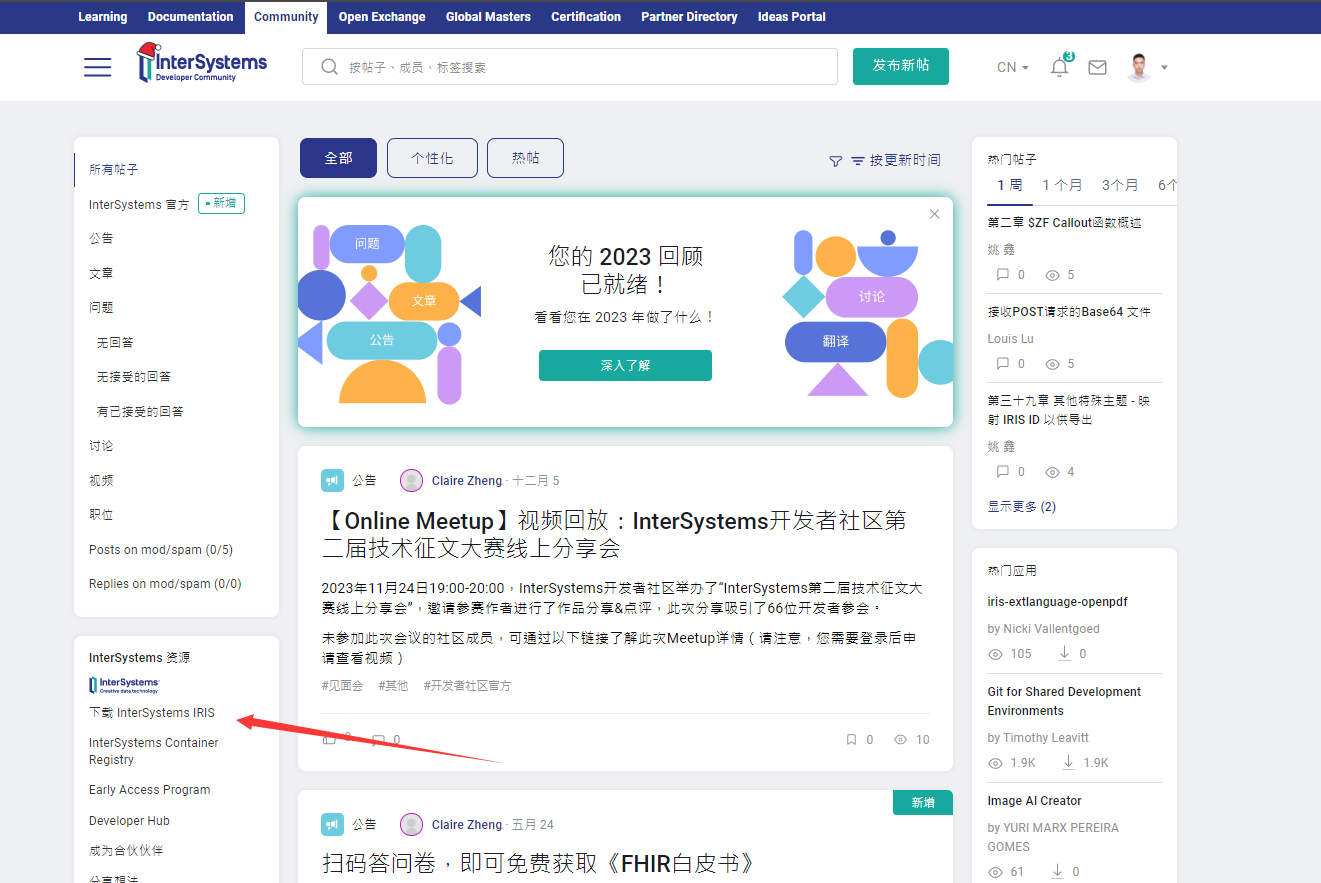Open 下载 InterSystems IRIS link
The image size is (1321, 883).
(x=152, y=713)
